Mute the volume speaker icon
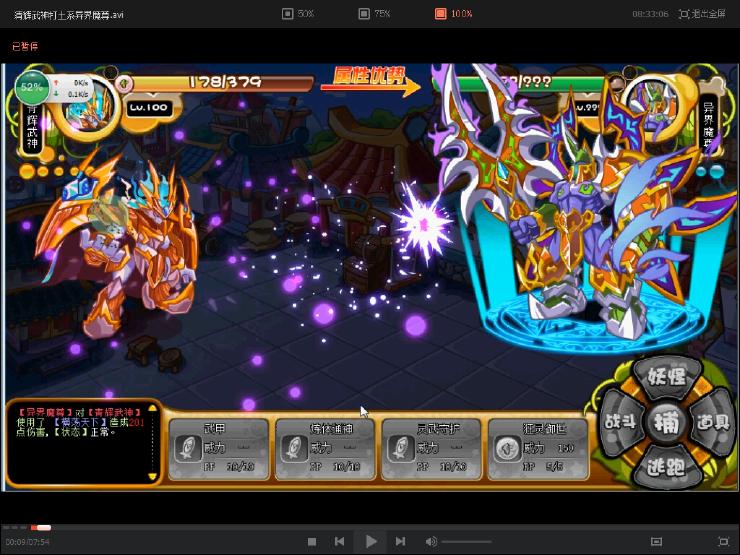 tap(431, 541)
